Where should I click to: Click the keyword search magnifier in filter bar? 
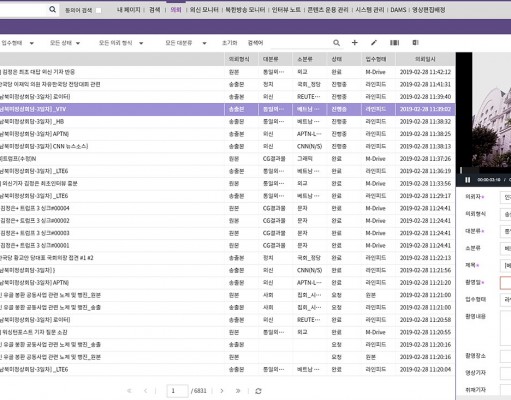click(x=336, y=43)
